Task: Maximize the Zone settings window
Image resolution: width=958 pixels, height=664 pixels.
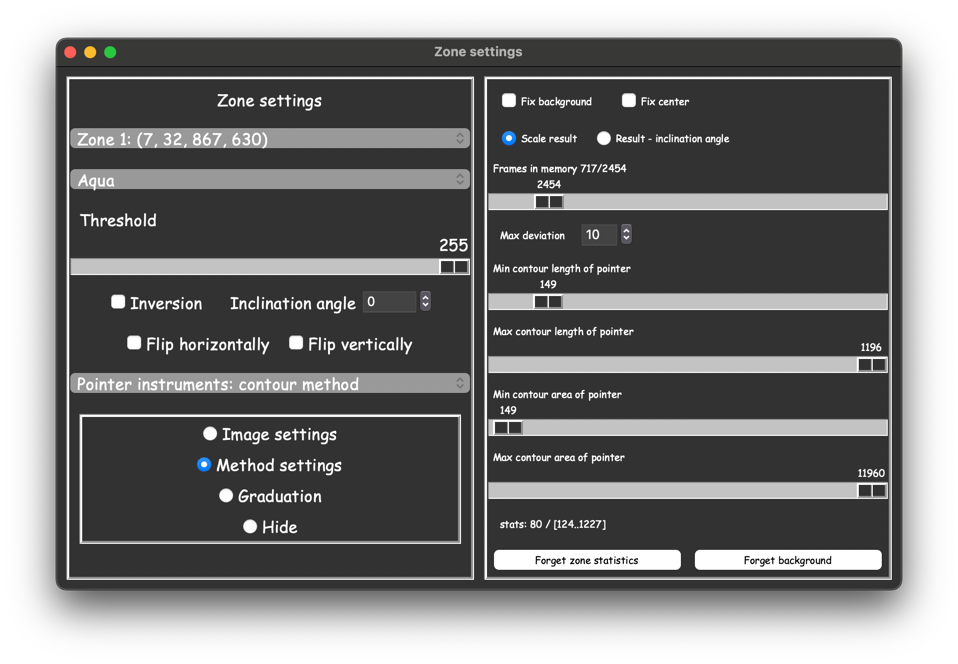Action: click(x=111, y=53)
